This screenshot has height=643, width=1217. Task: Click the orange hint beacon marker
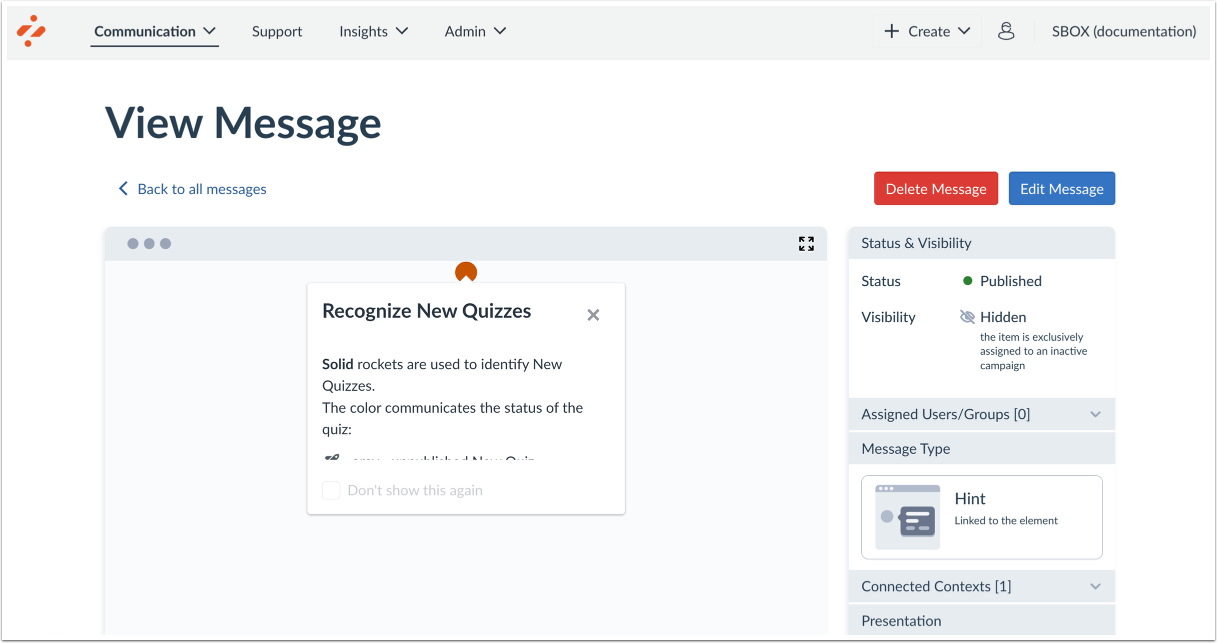pos(466,271)
